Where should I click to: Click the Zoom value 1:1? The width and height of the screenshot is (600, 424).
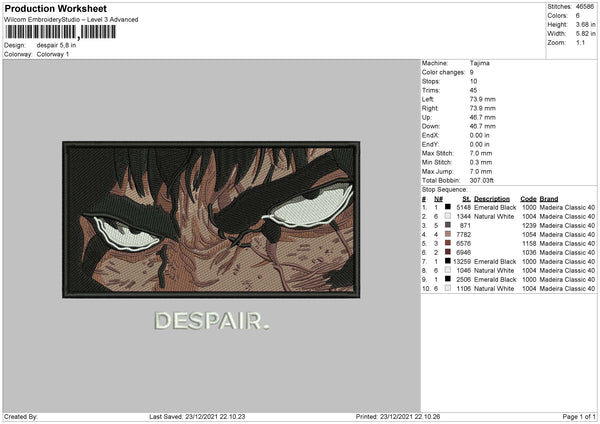click(x=580, y=42)
